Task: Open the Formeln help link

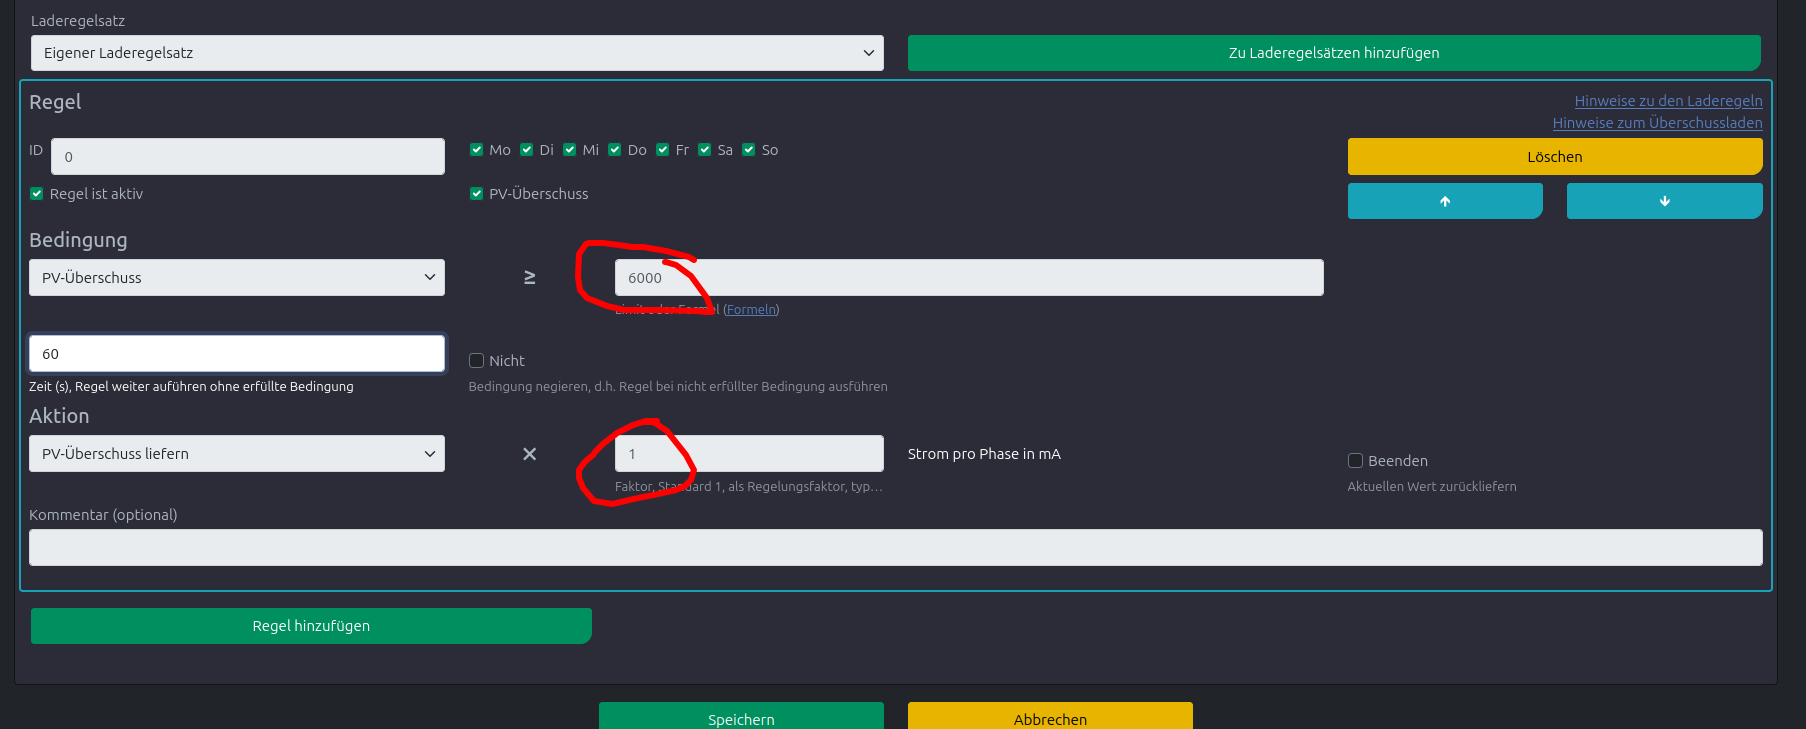Action: click(751, 310)
